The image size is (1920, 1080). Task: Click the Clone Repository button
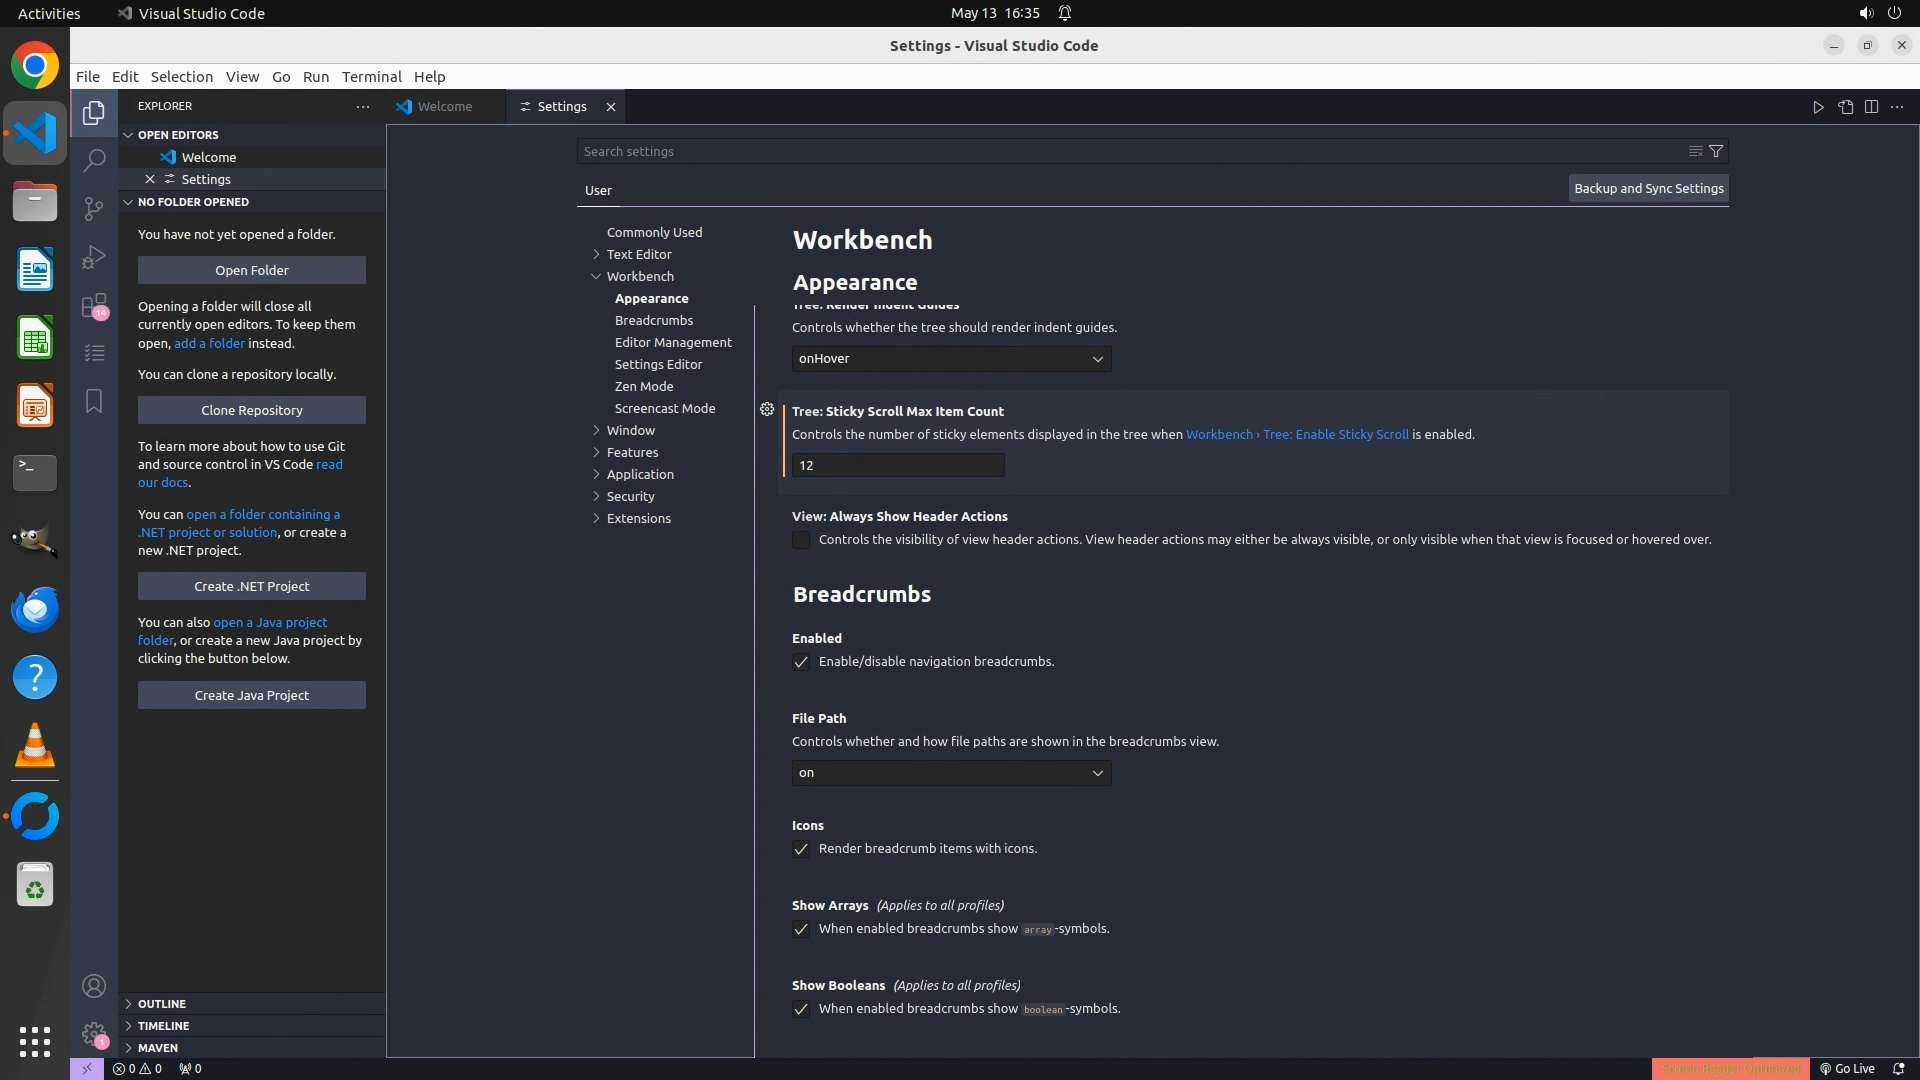tap(251, 410)
